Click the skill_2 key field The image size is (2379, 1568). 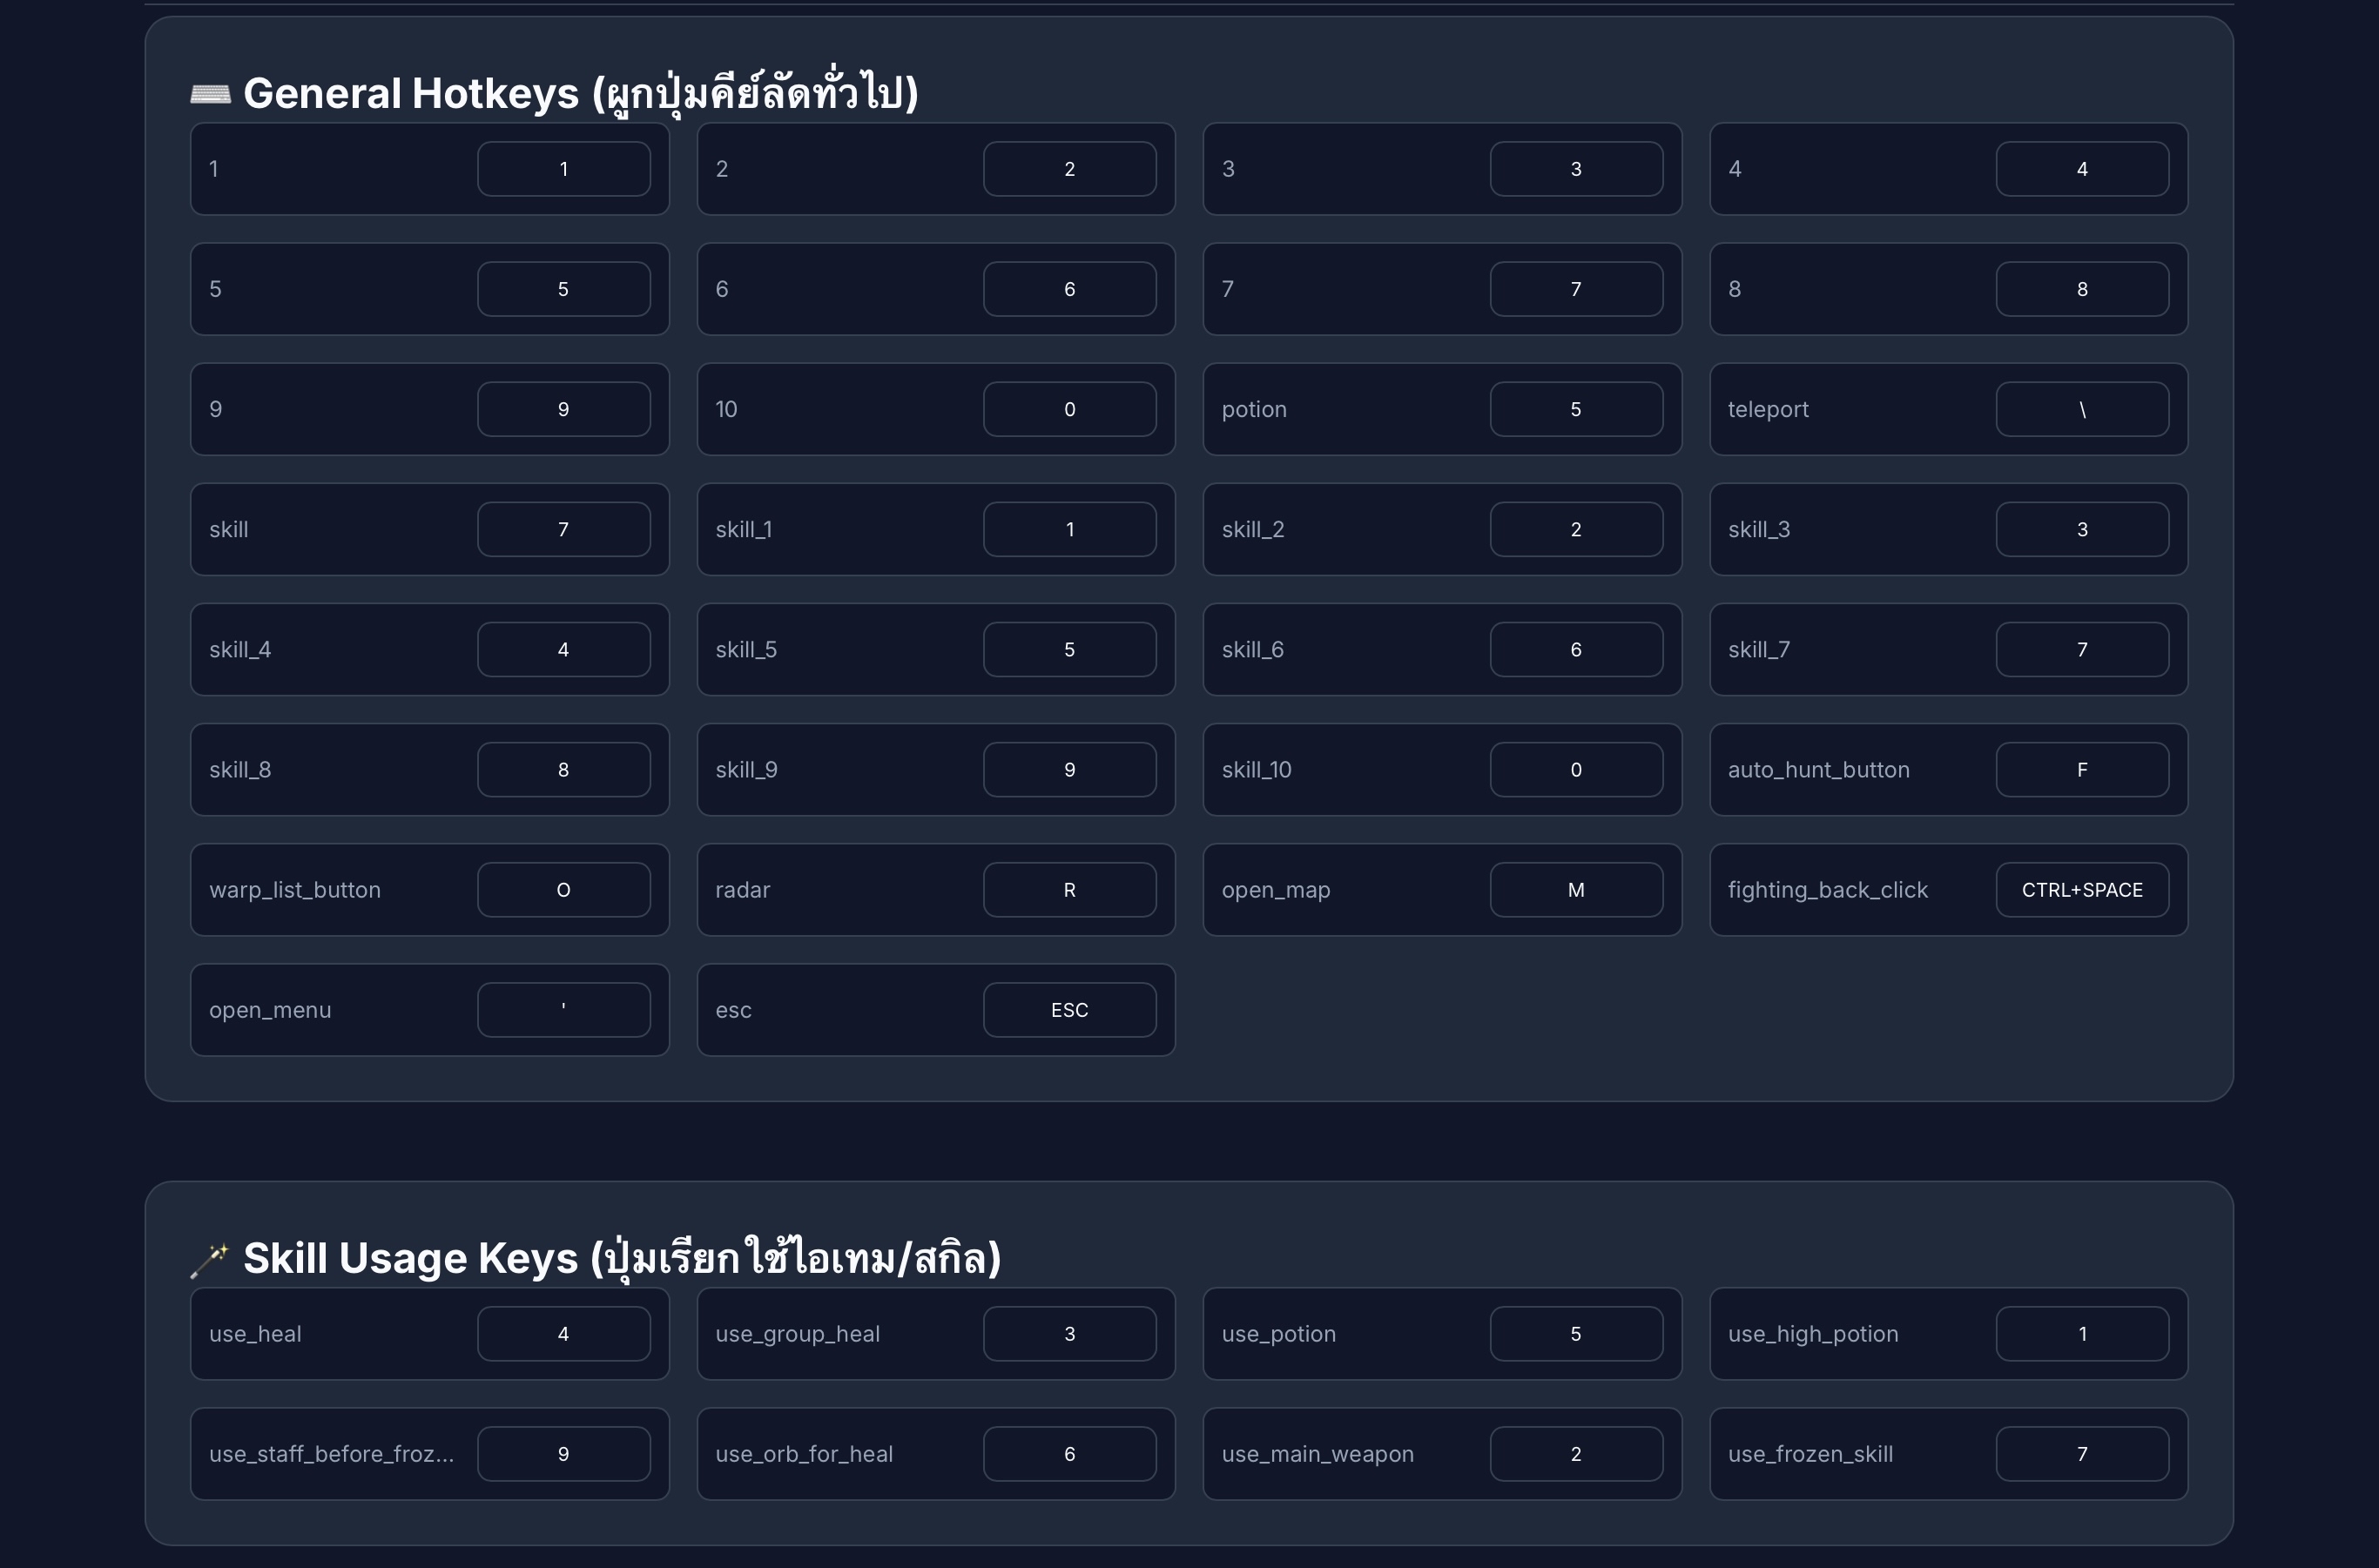[x=1576, y=529]
